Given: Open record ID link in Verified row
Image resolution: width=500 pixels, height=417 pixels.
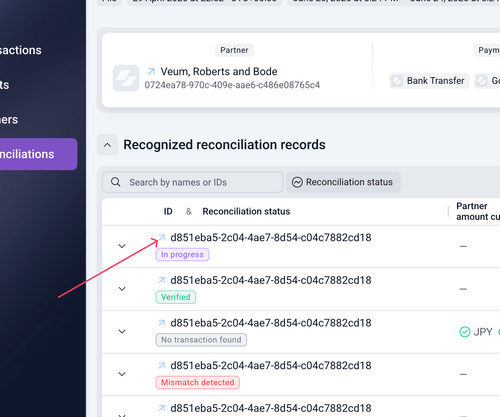Looking at the screenshot, I should (271, 280).
